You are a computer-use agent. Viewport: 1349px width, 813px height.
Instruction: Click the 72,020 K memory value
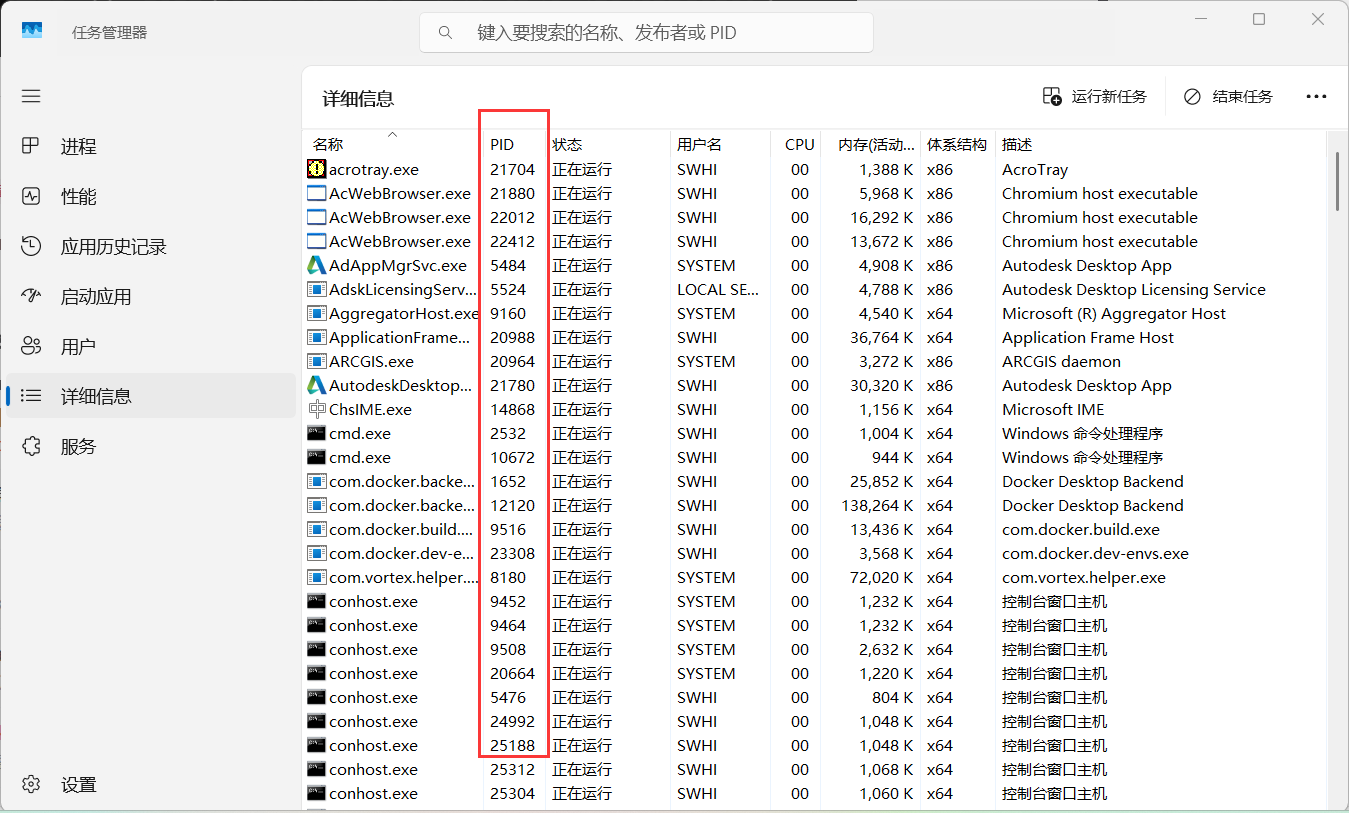click(881, 577)
